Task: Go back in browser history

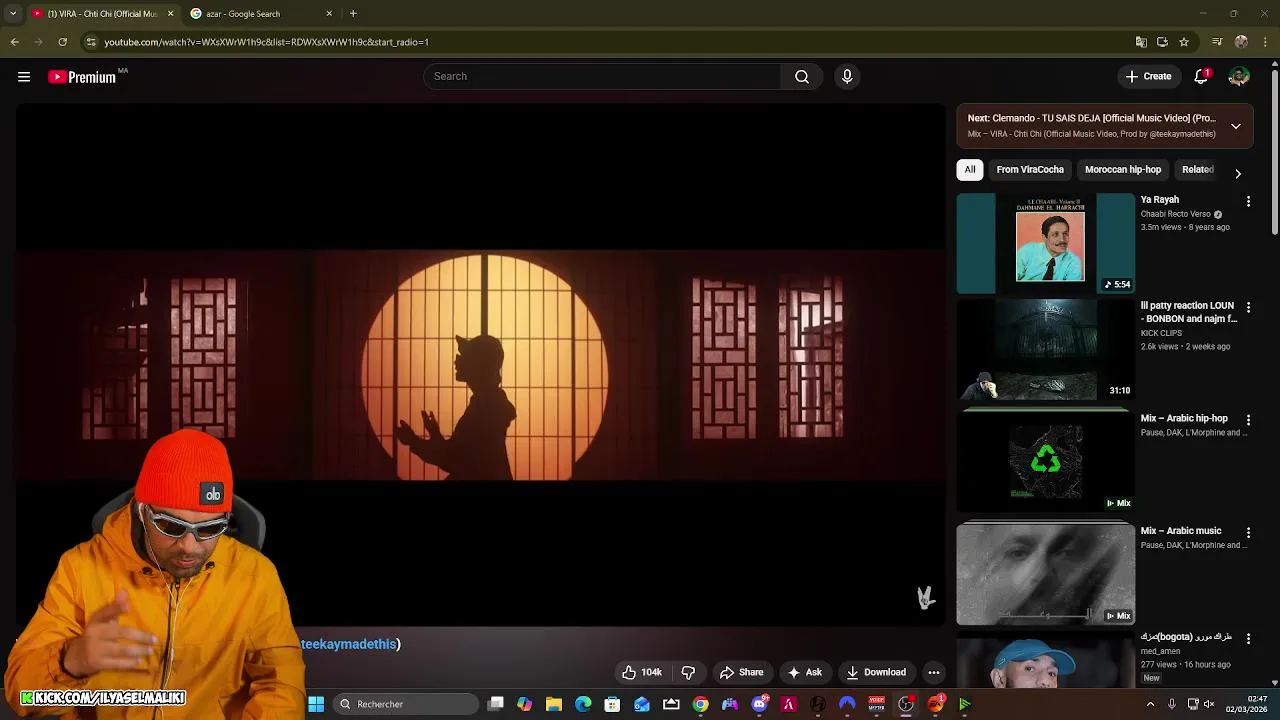Action: click(14, 42)
